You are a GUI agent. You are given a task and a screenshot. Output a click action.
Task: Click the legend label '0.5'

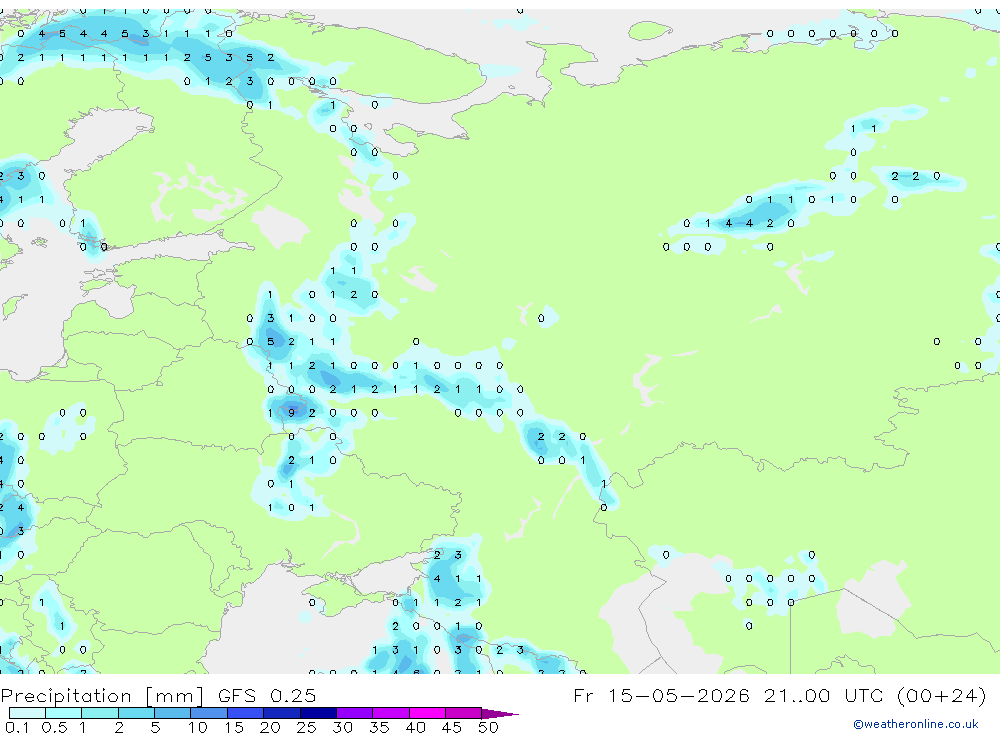point(54,727)
